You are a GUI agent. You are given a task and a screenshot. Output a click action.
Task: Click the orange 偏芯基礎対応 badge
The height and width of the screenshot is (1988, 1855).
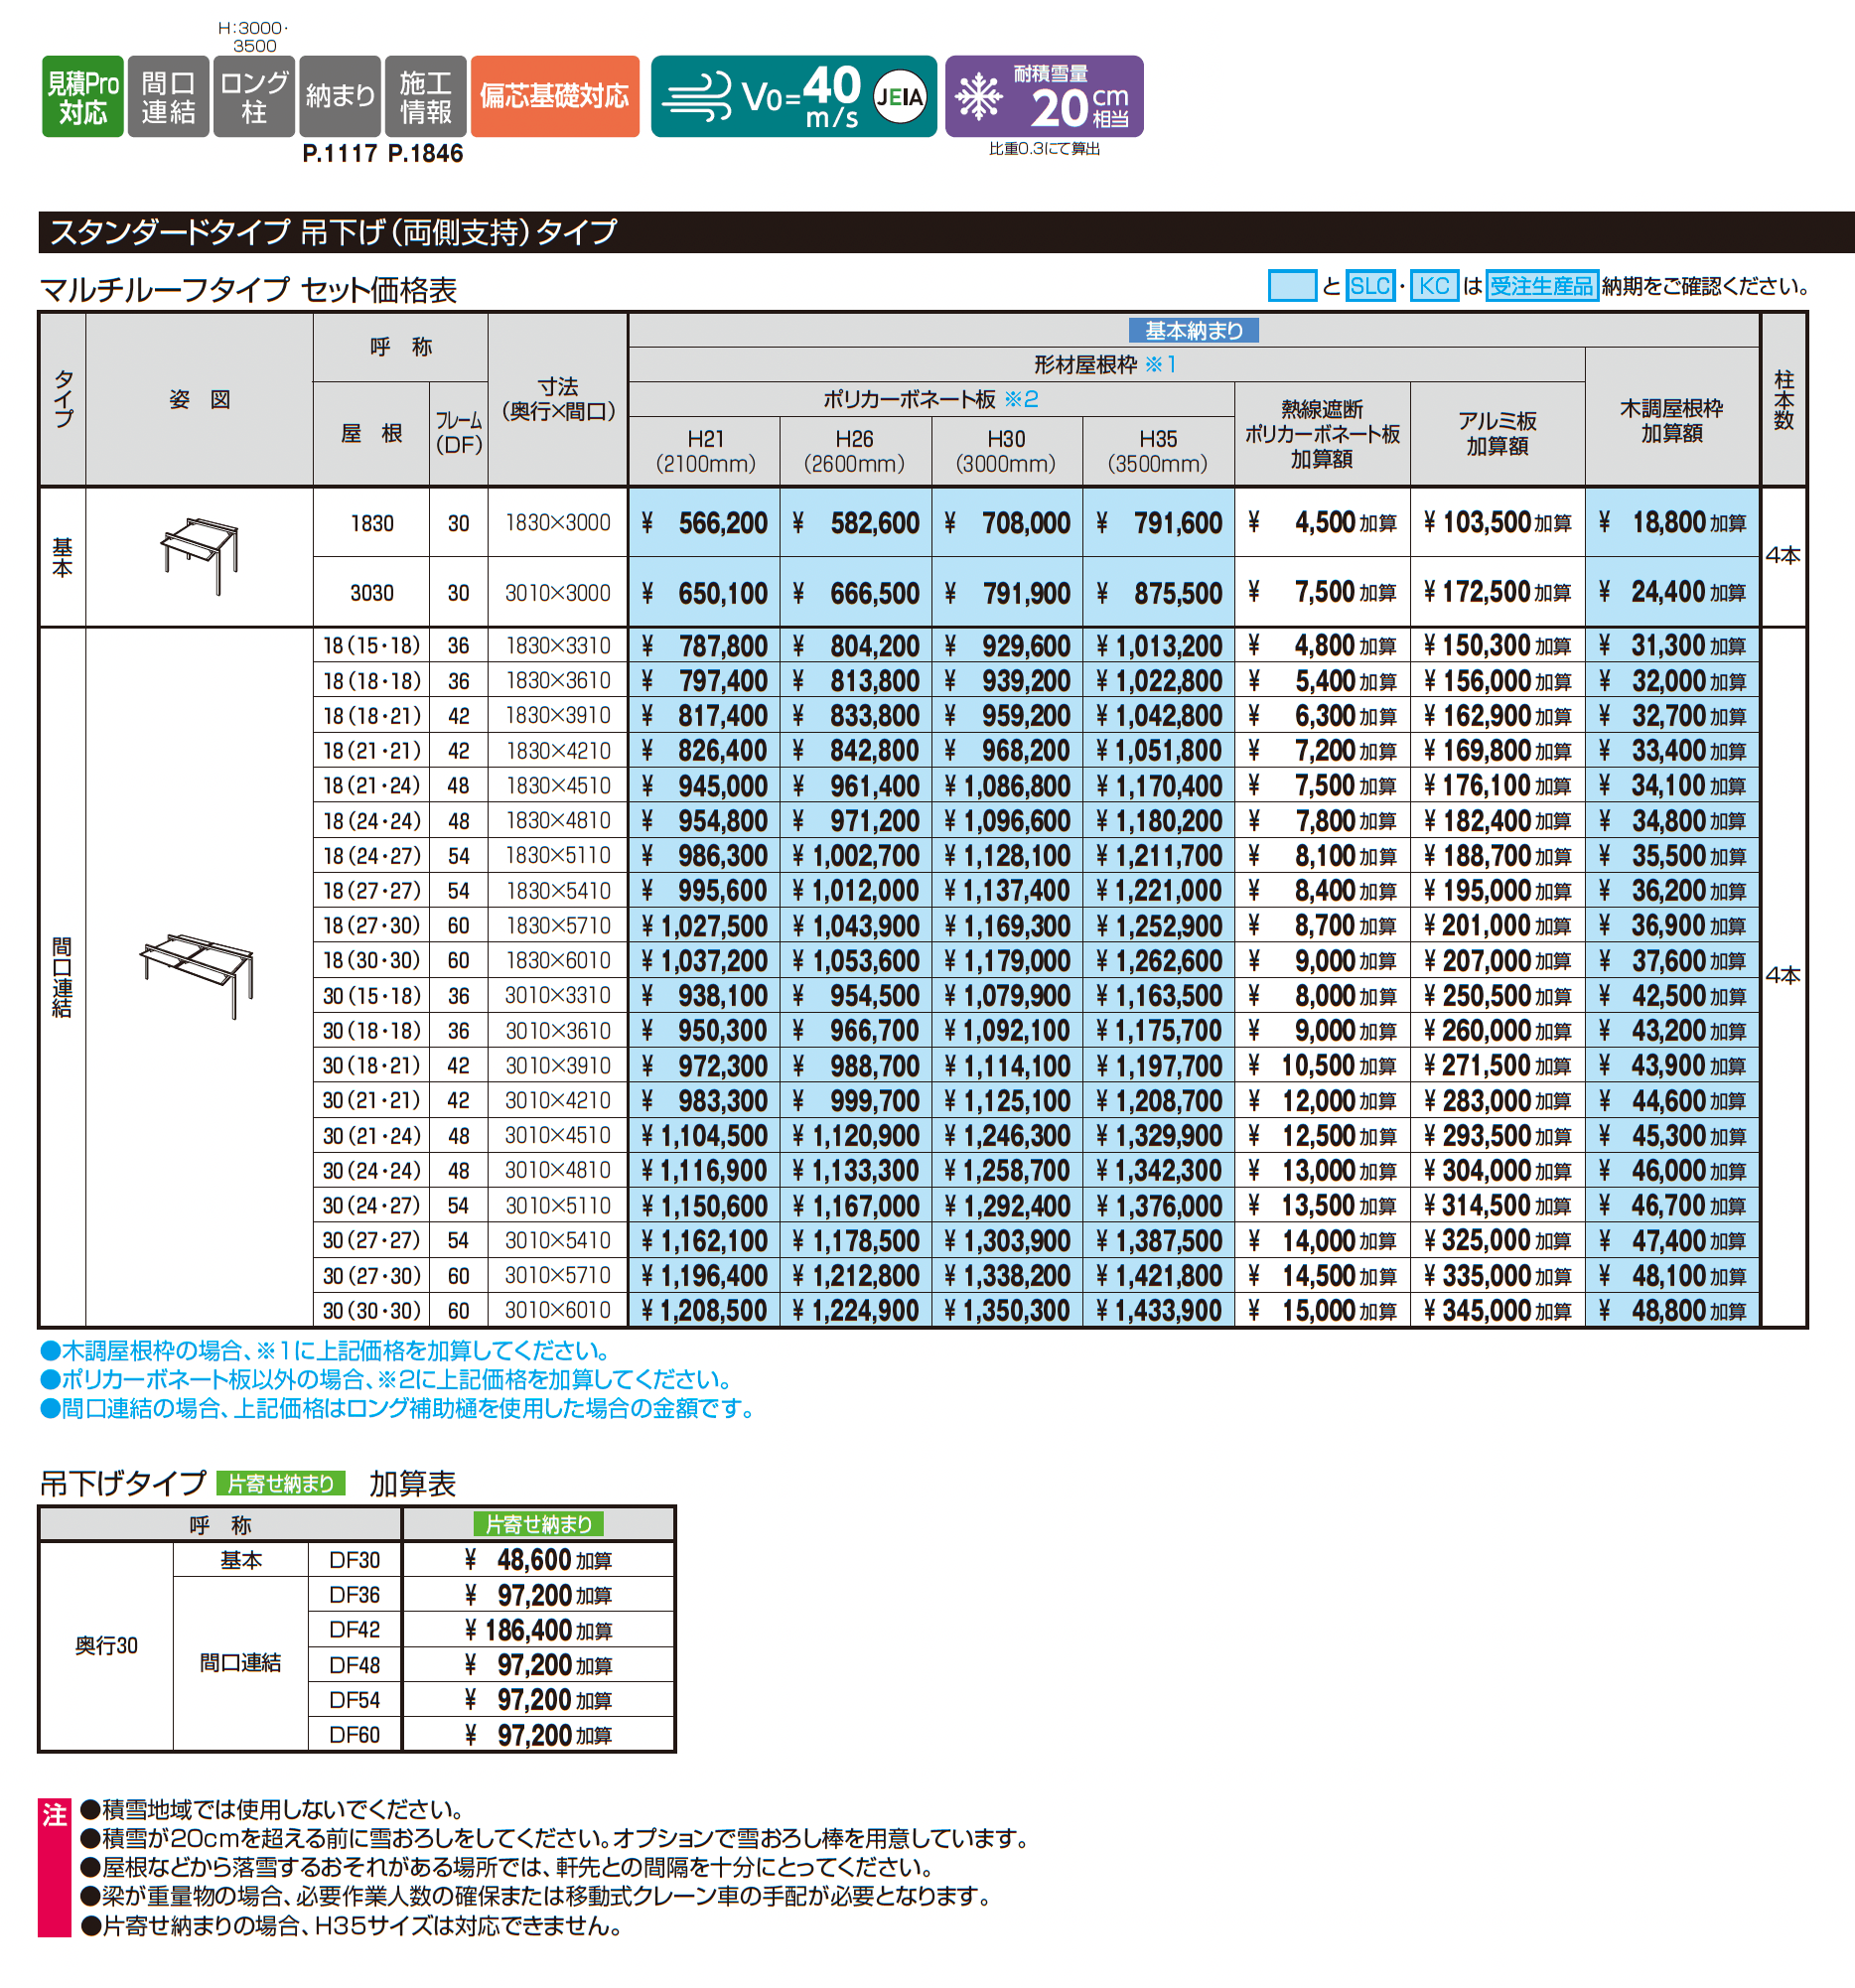click(555, 96)
